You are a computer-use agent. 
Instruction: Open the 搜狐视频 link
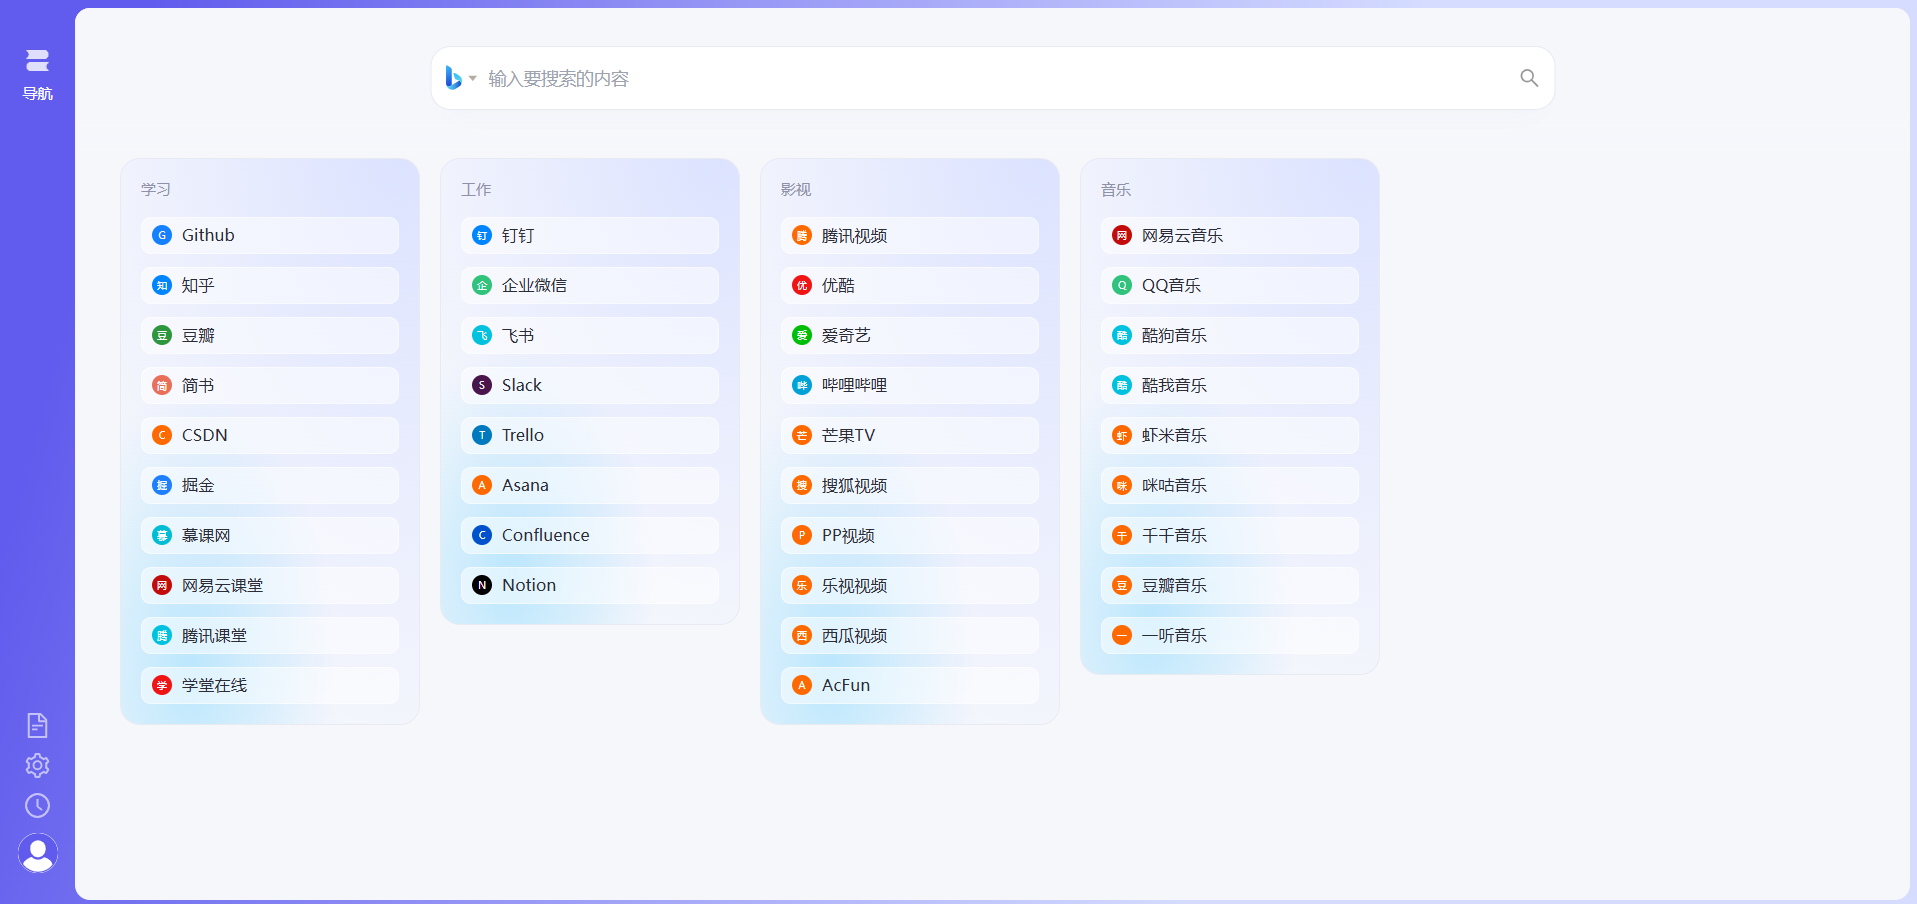coord(910,485)
